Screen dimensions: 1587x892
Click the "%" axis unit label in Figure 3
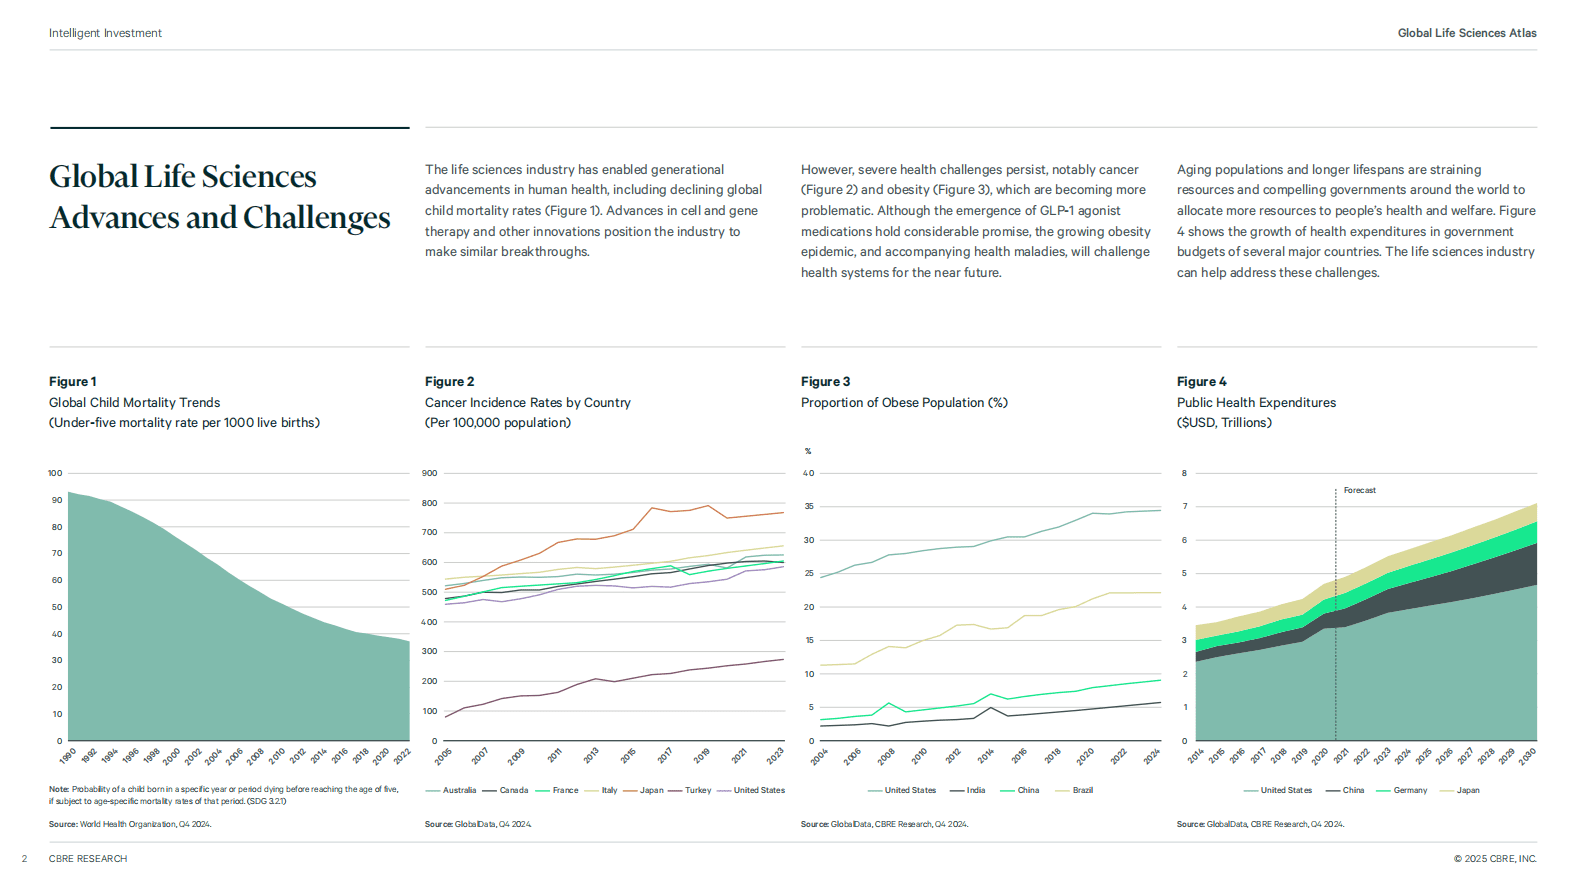coord(808,451)
